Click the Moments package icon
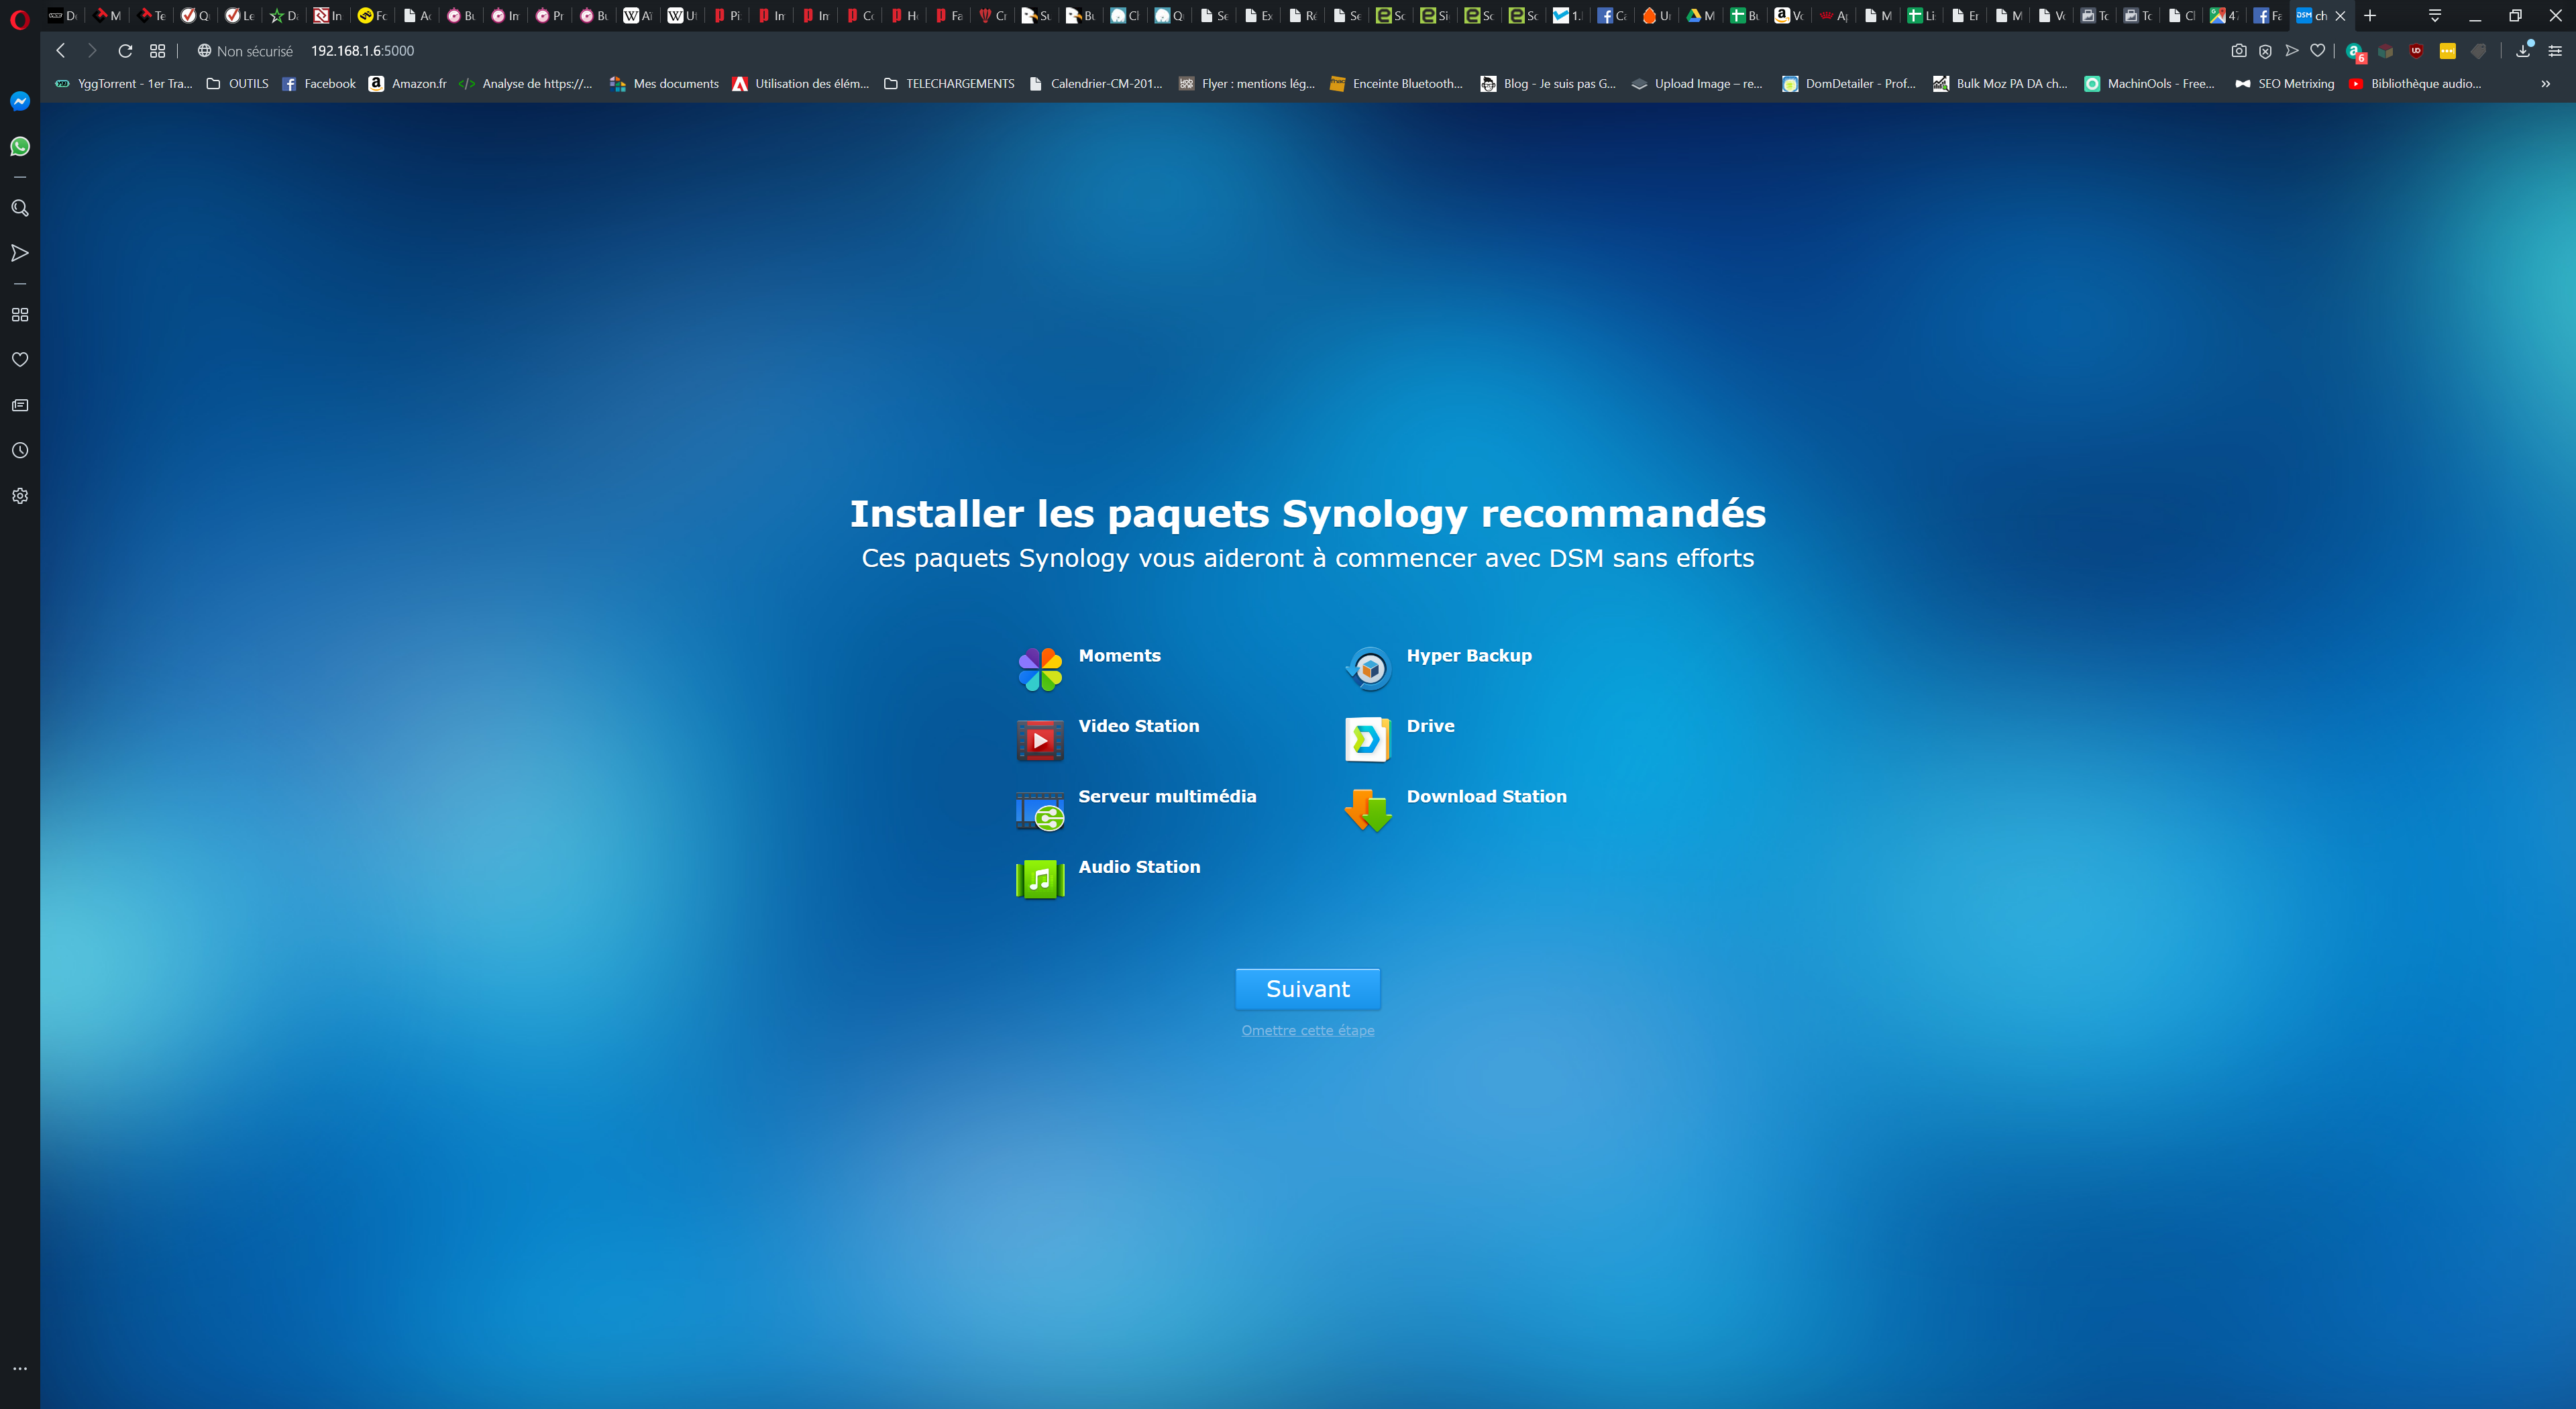Screen dimensions: 2576x1409 [x=1040, y=669]
